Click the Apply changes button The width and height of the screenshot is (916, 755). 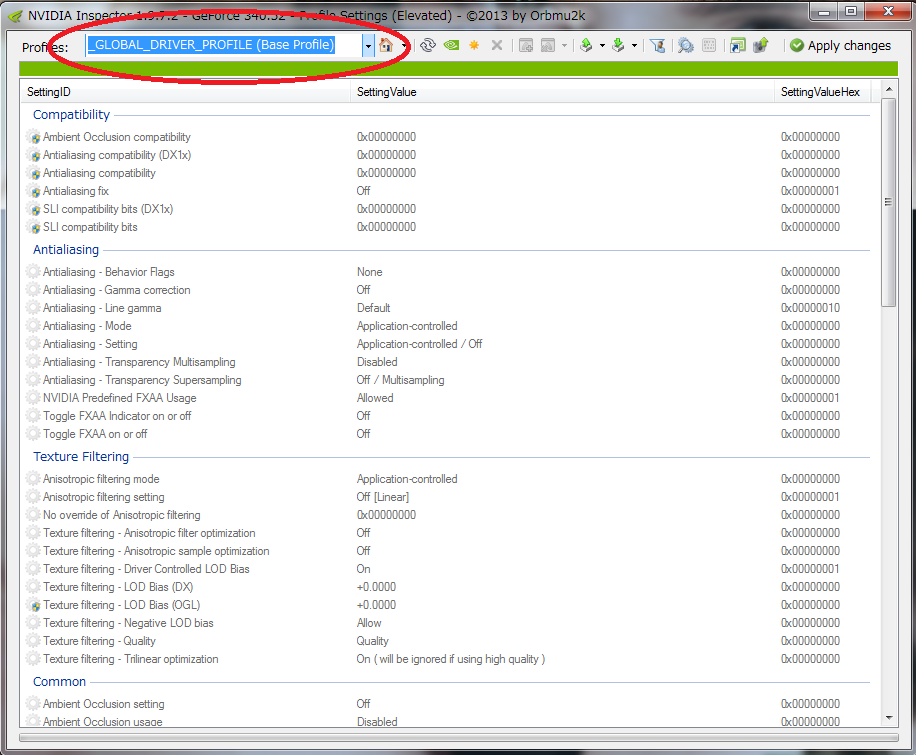coord(840,46)
